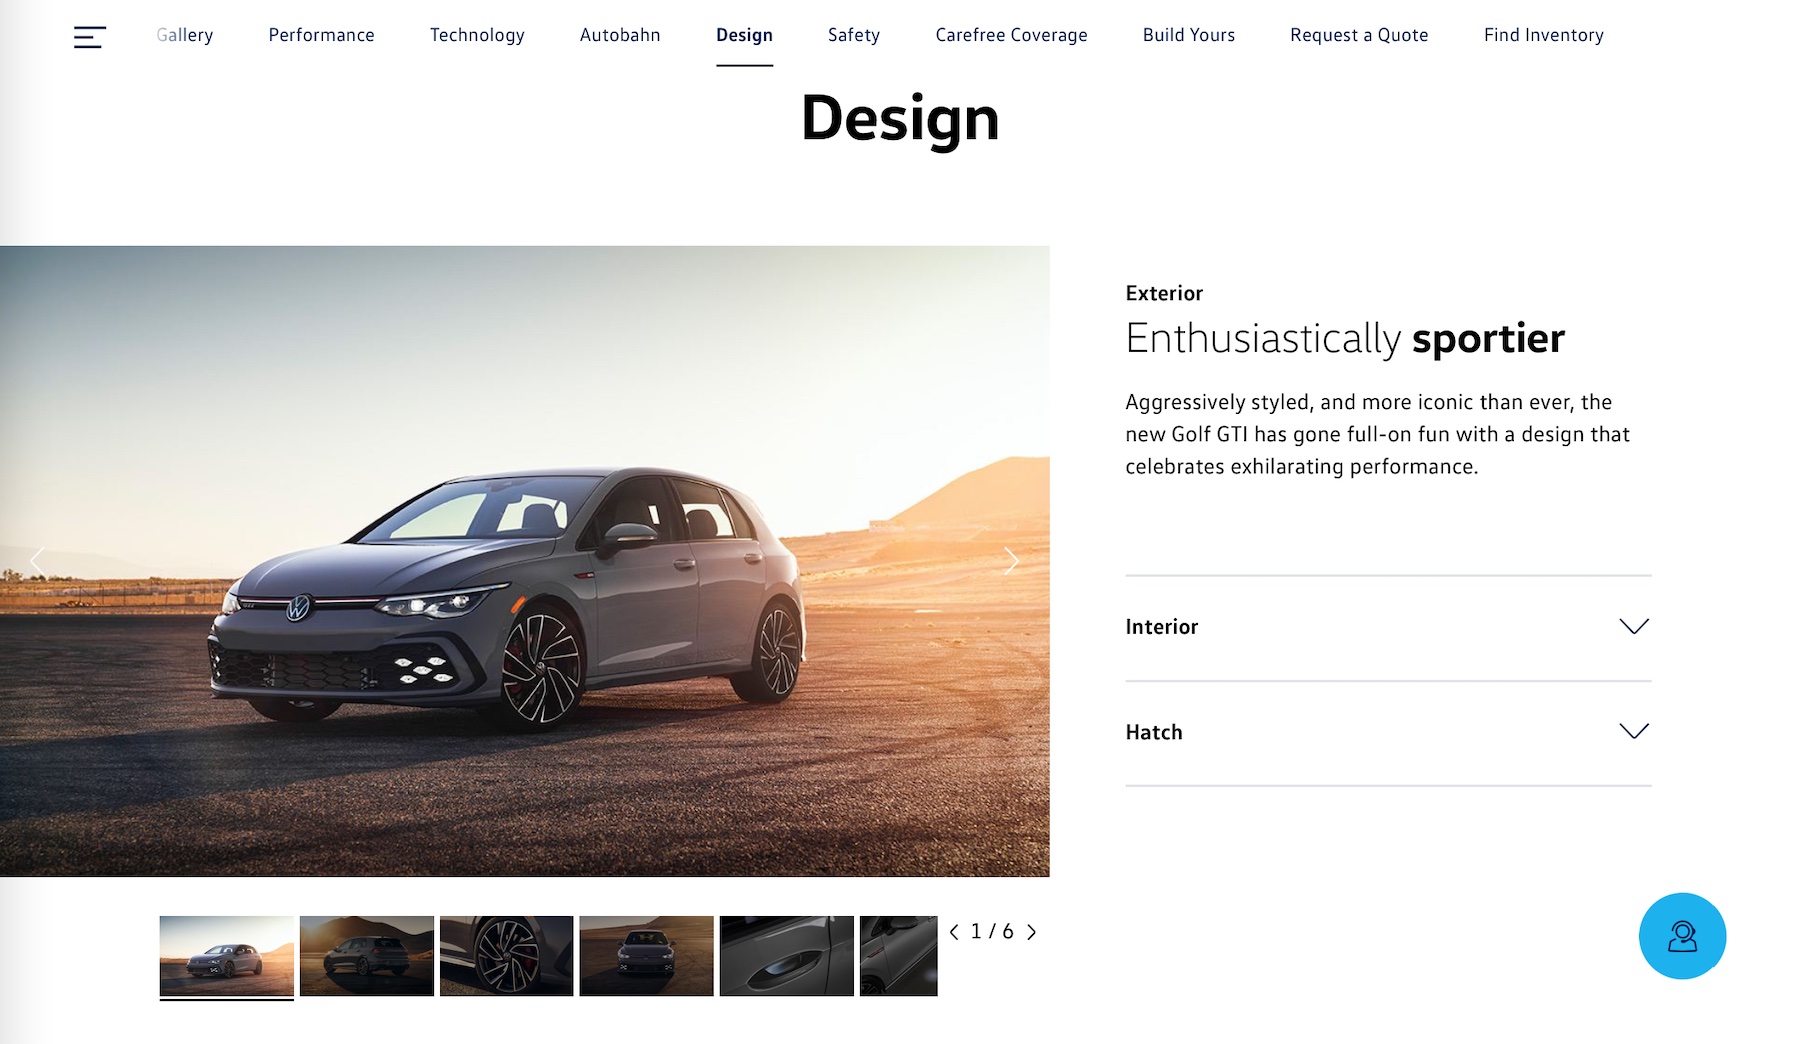Select the front-facing car thumbnail
This screenshot has height=1044, width=1800.
pyautogui.click(x=647, y=955)
